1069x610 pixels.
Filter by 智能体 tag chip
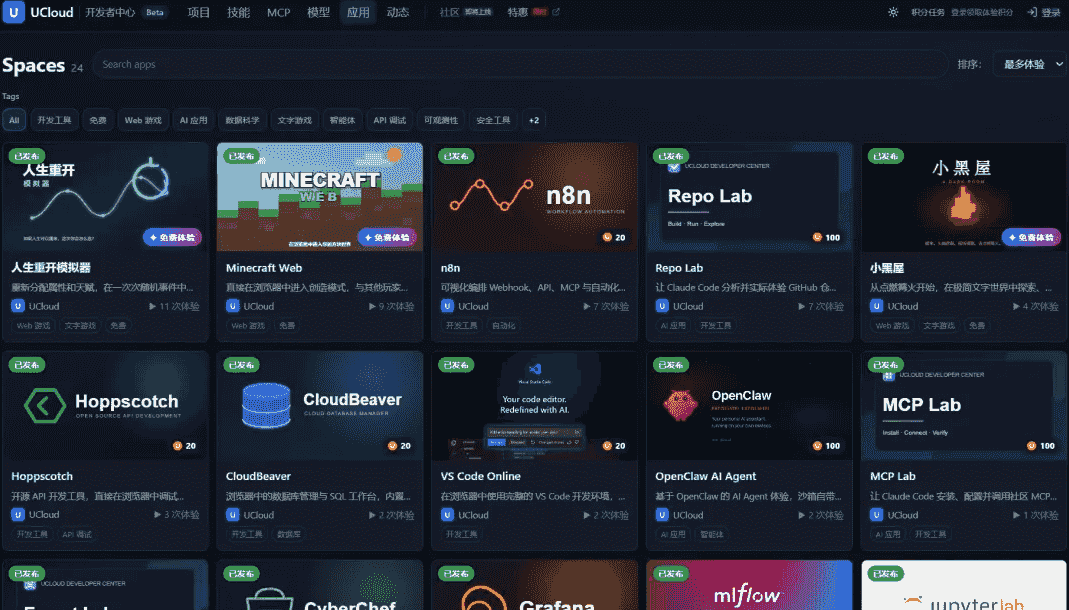342,120
